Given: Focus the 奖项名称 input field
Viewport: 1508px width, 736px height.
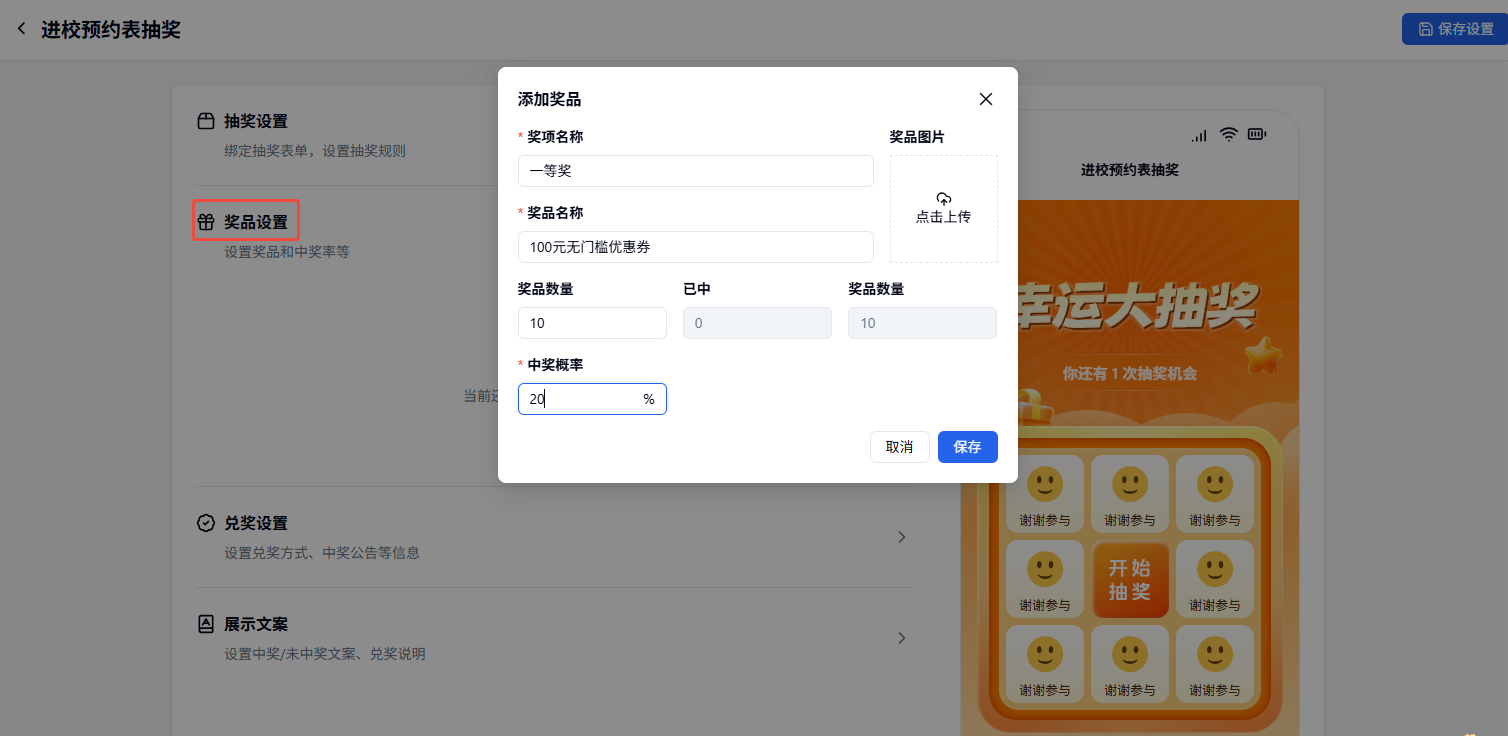Looking at the screenshot, I should (x=695, y=171).
